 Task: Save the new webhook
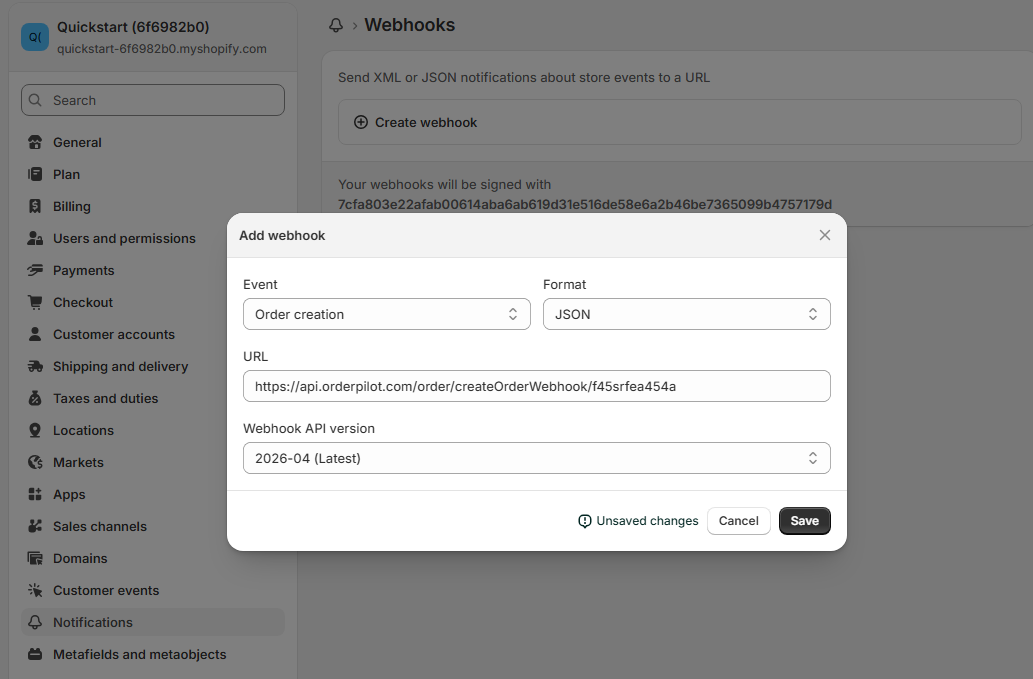pyautogui.click(x=804, y=520)
